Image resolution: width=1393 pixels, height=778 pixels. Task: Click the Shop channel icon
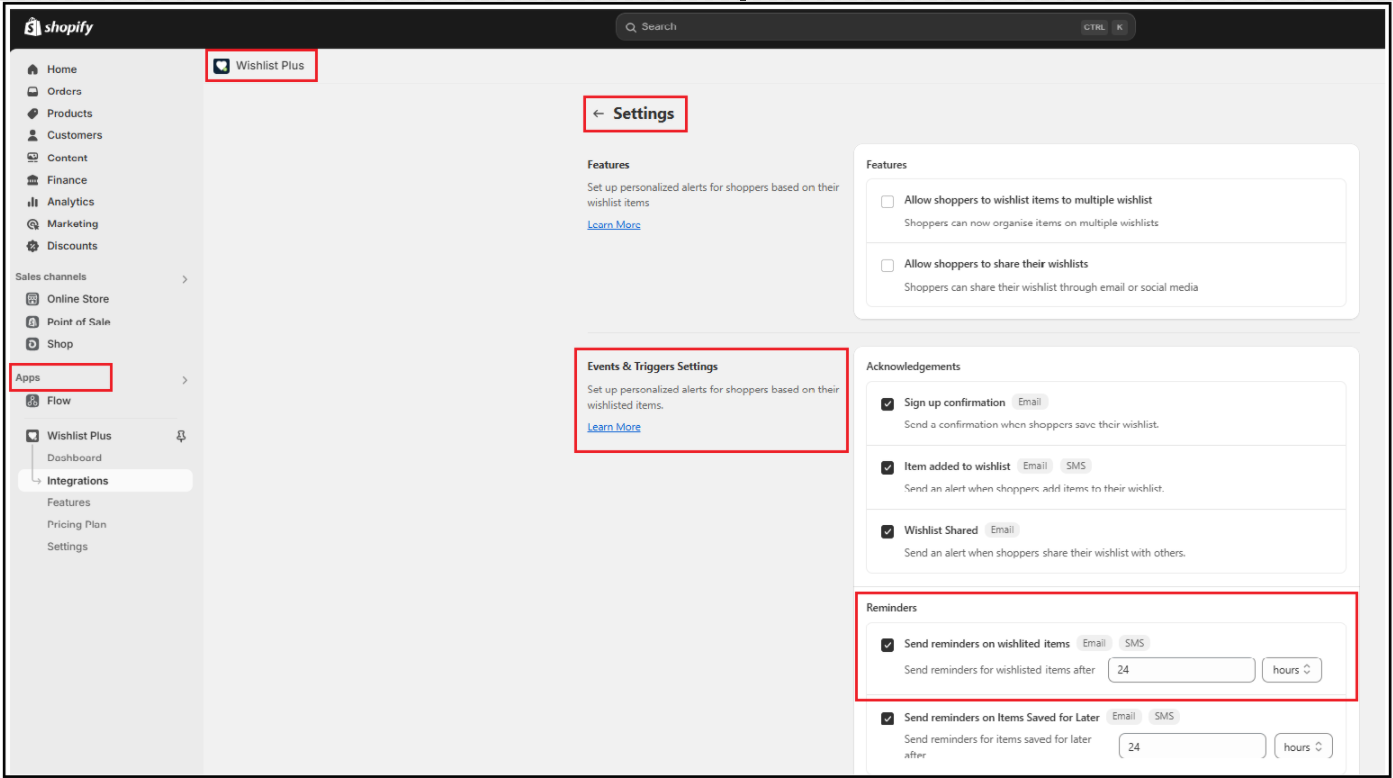[x=33, y=344]
